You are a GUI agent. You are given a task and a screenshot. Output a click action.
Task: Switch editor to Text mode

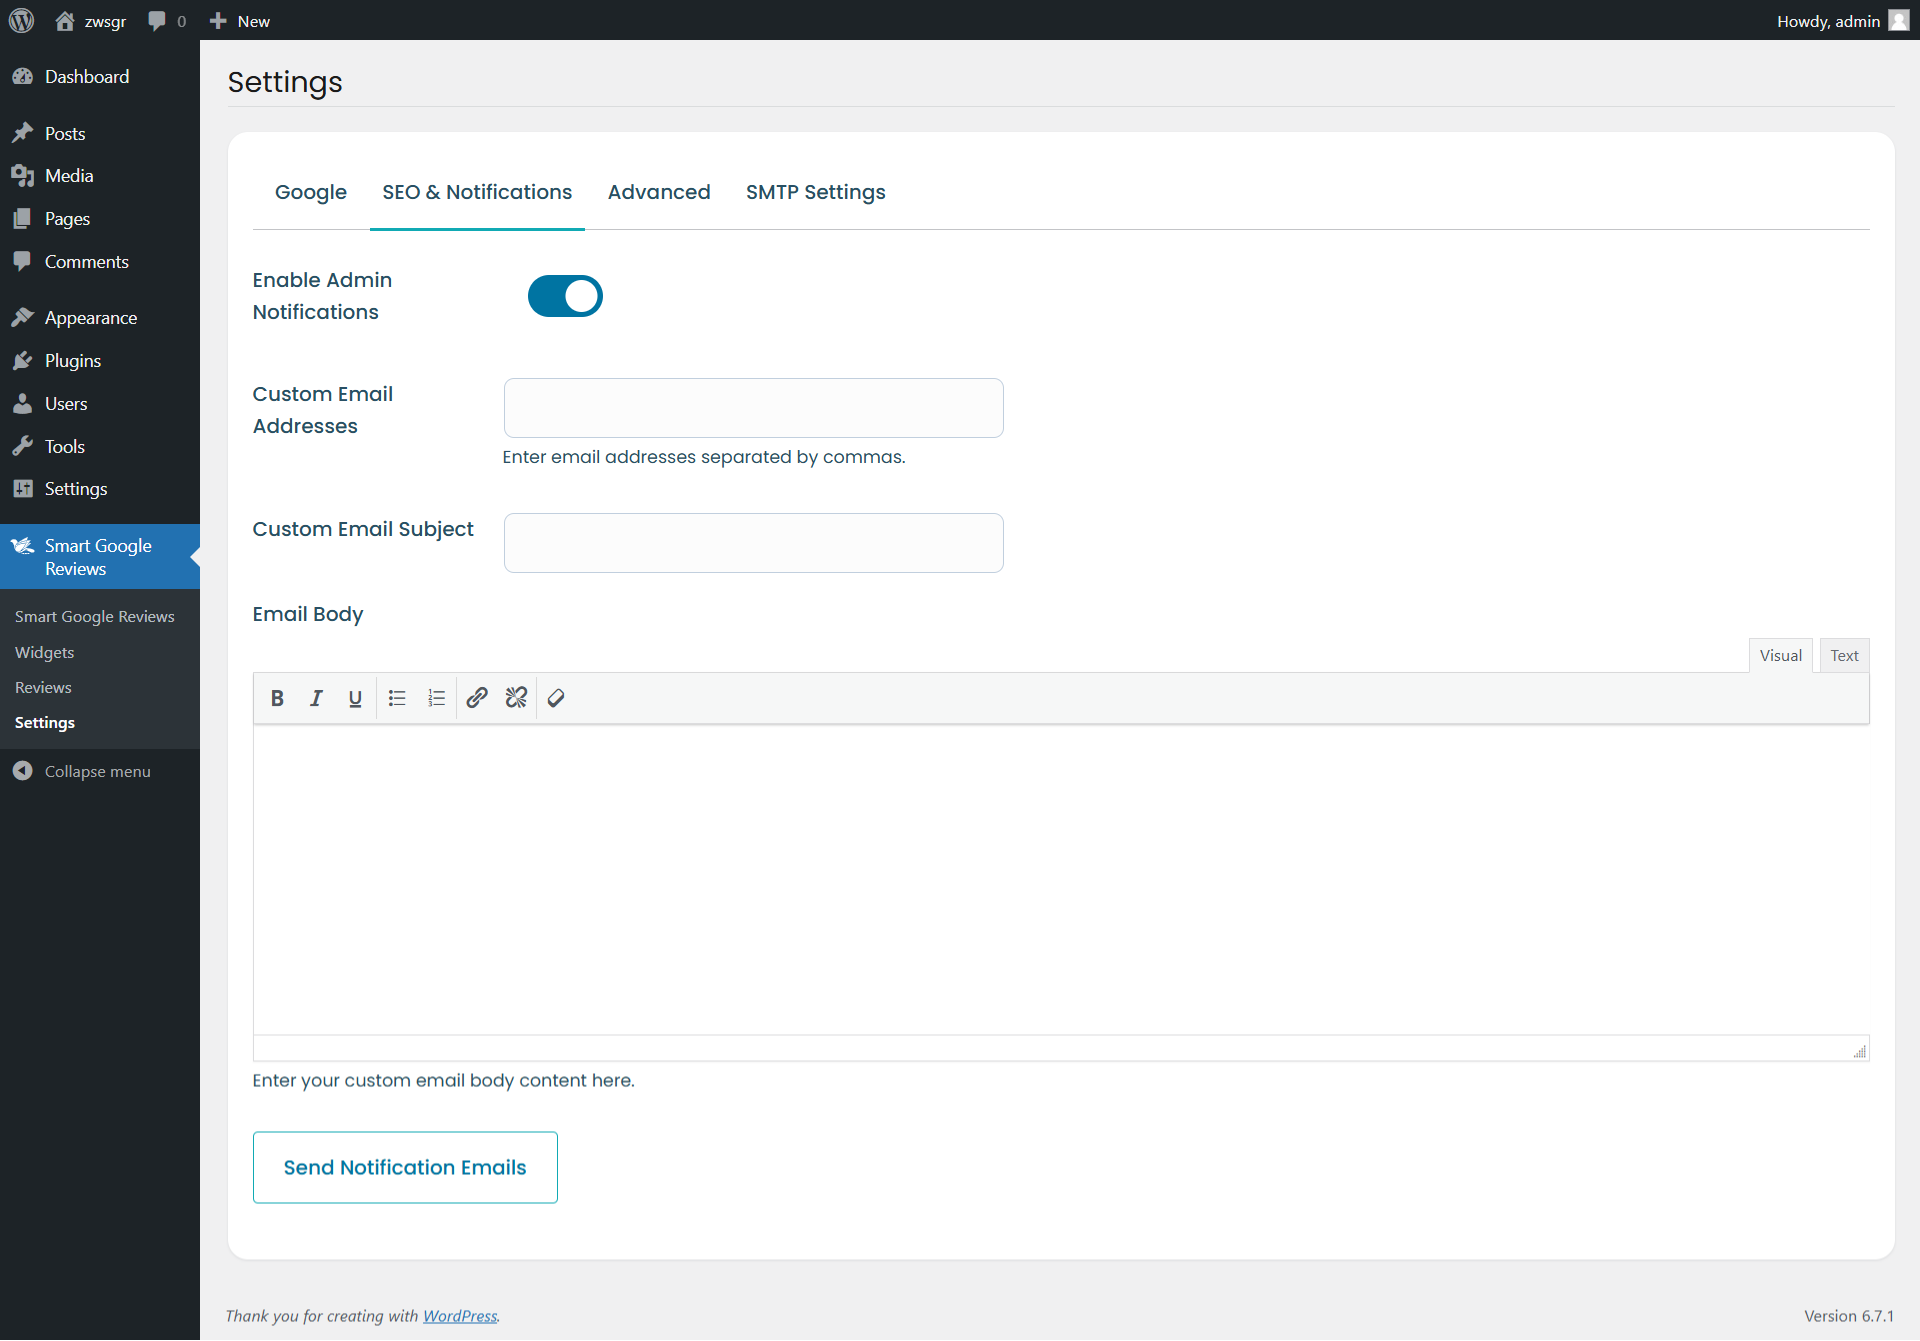tap(1844, 656)
